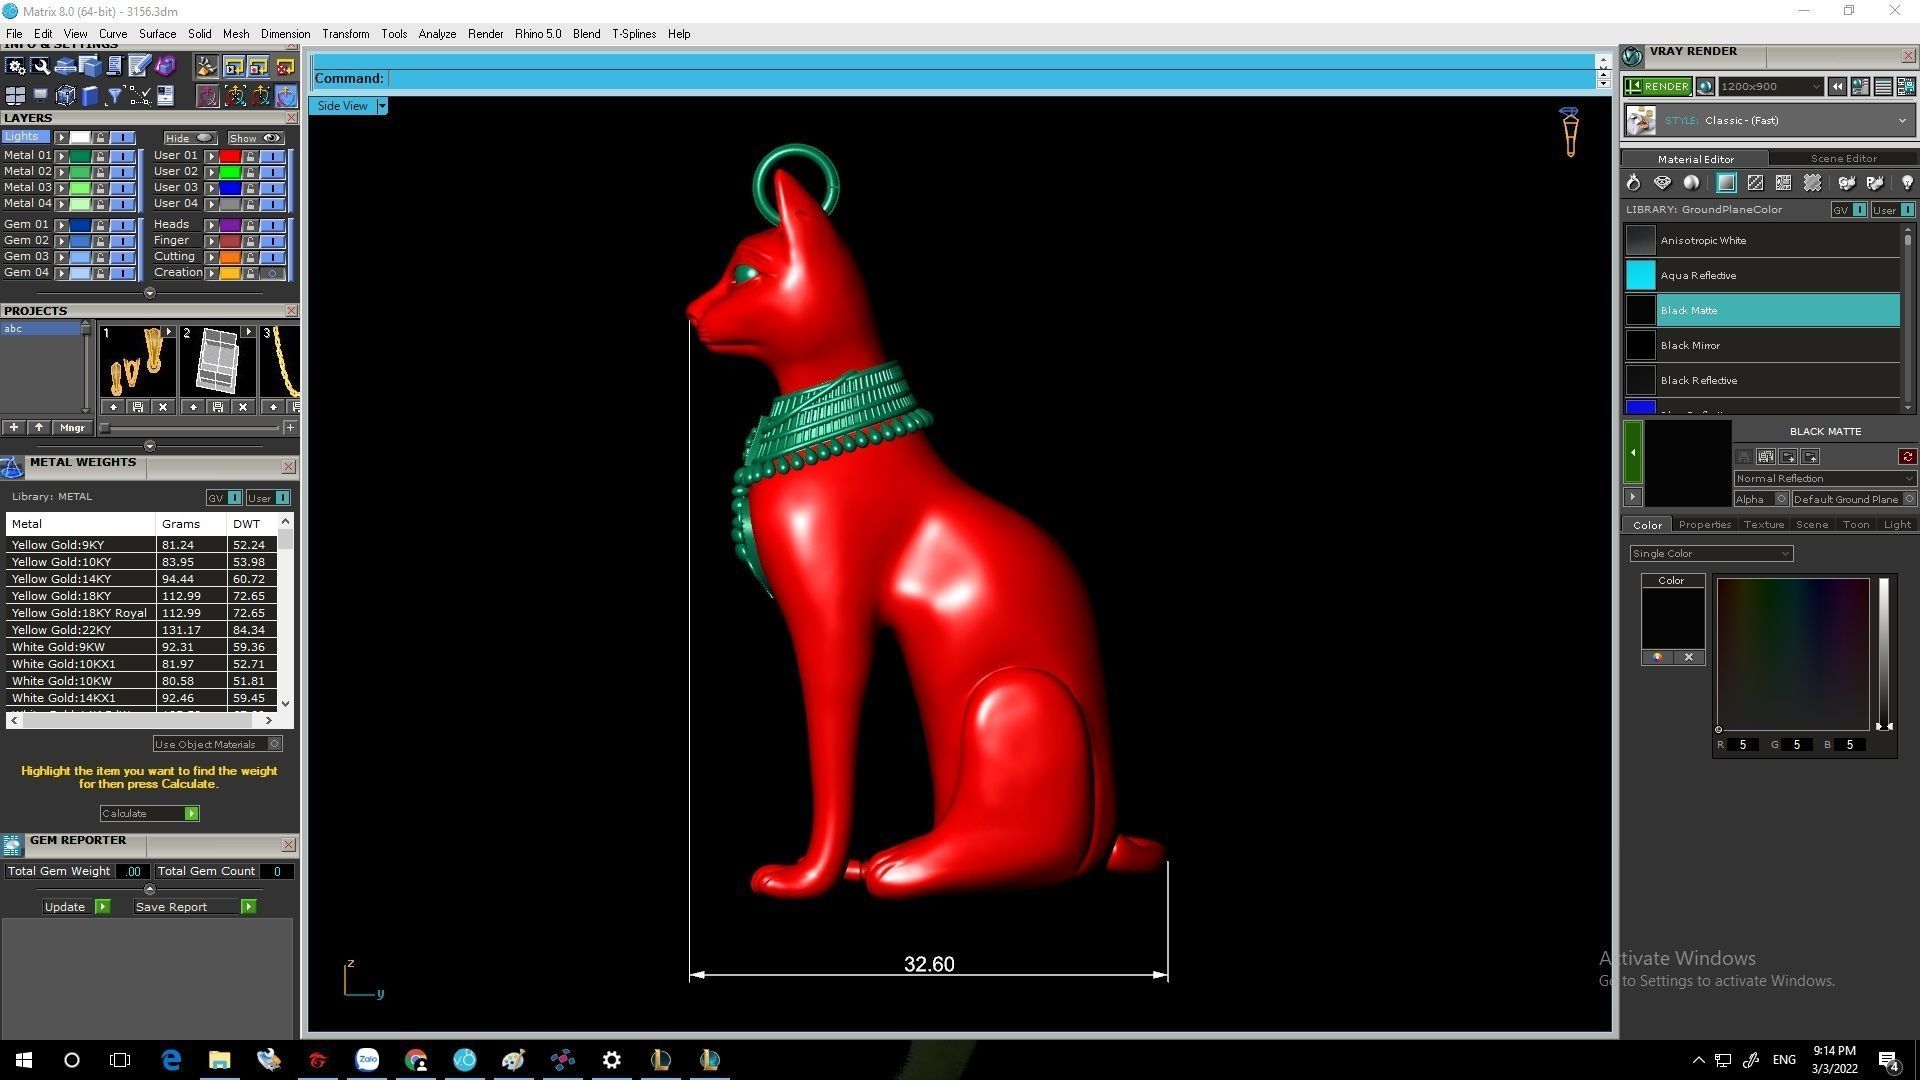Click the X clear color icon
Screen dimensions: 1920x1080
click(x=1689, y=657)
